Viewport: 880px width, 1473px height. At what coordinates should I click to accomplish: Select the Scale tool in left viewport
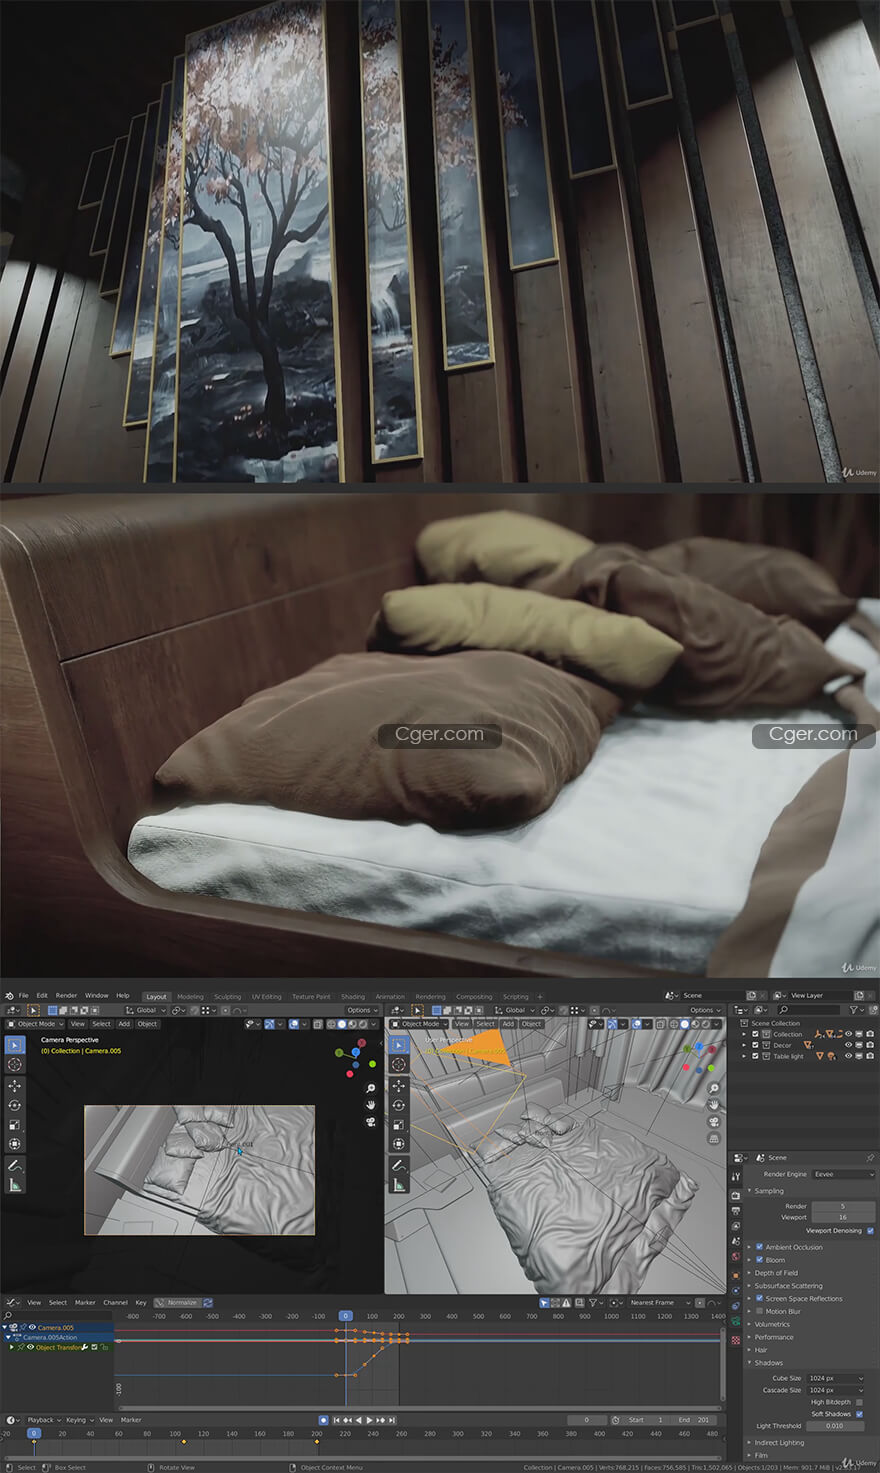click(14, 1125)
